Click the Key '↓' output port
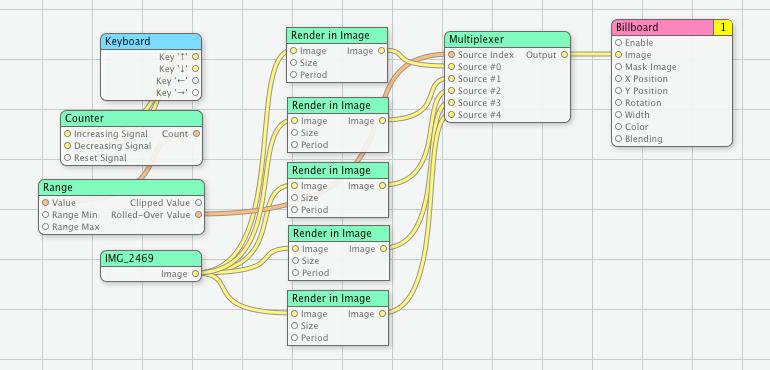The height and width of the screenshot is (370, 770). (x=195, y=68)
